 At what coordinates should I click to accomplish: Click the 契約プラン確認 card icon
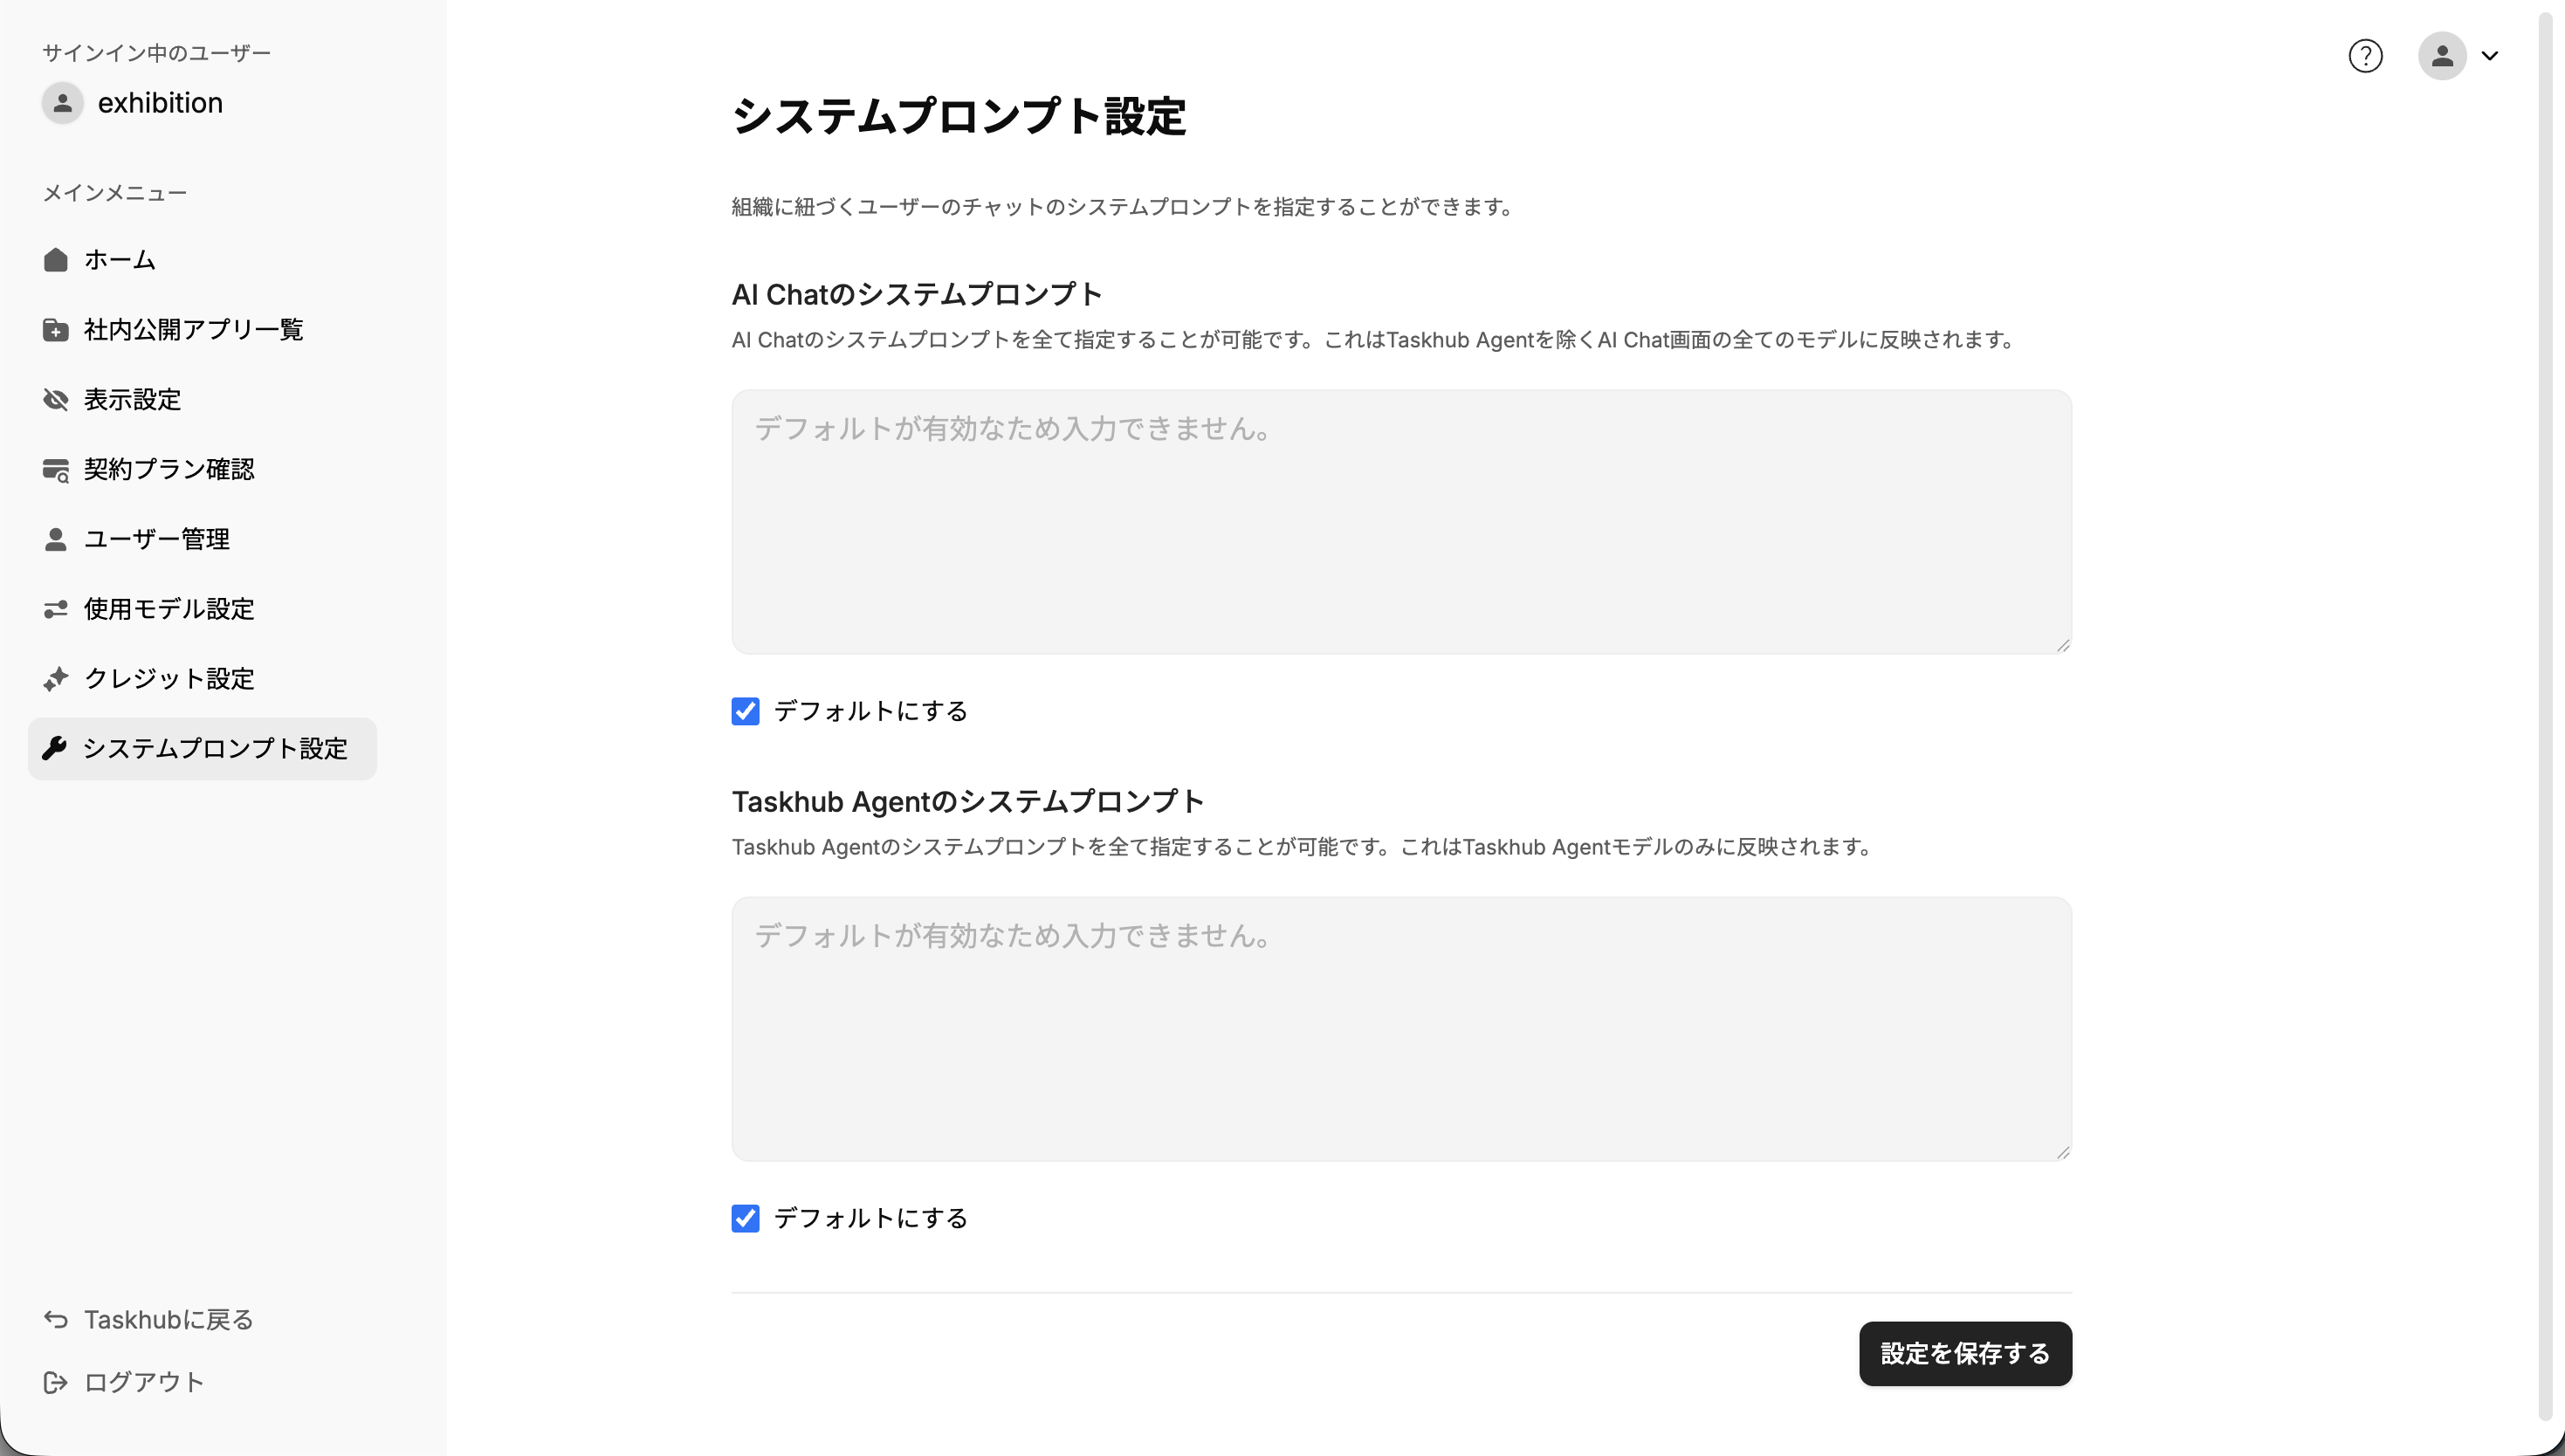(56, 470)
